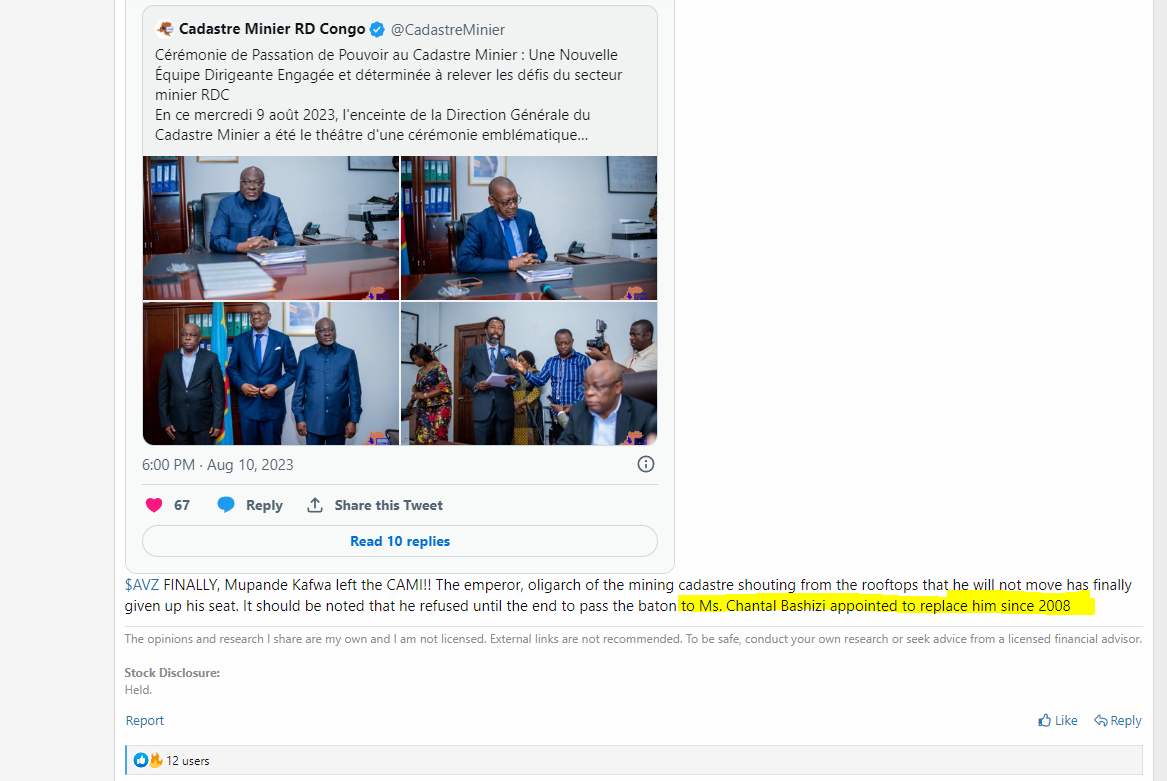Open the tweet info circle icon
1167x781 pixels.
click(x=645, y=464)
